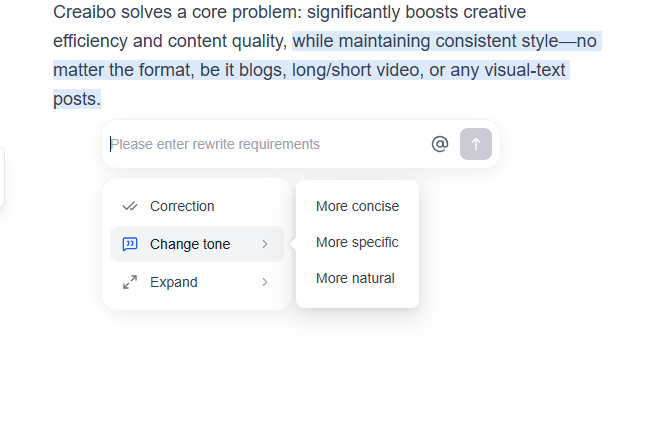Choose the Change tone menu entry
665x433 pixels.
190,244
